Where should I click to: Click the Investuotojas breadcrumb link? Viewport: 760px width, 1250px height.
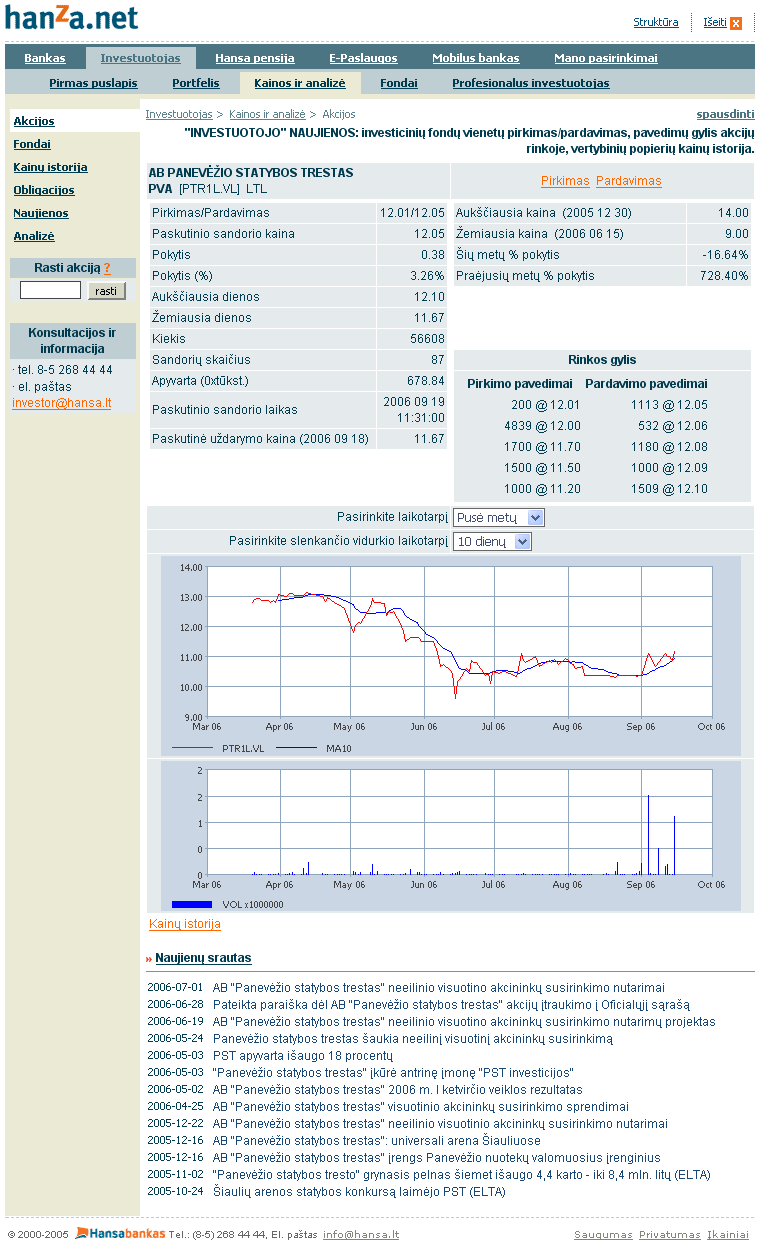179,114
